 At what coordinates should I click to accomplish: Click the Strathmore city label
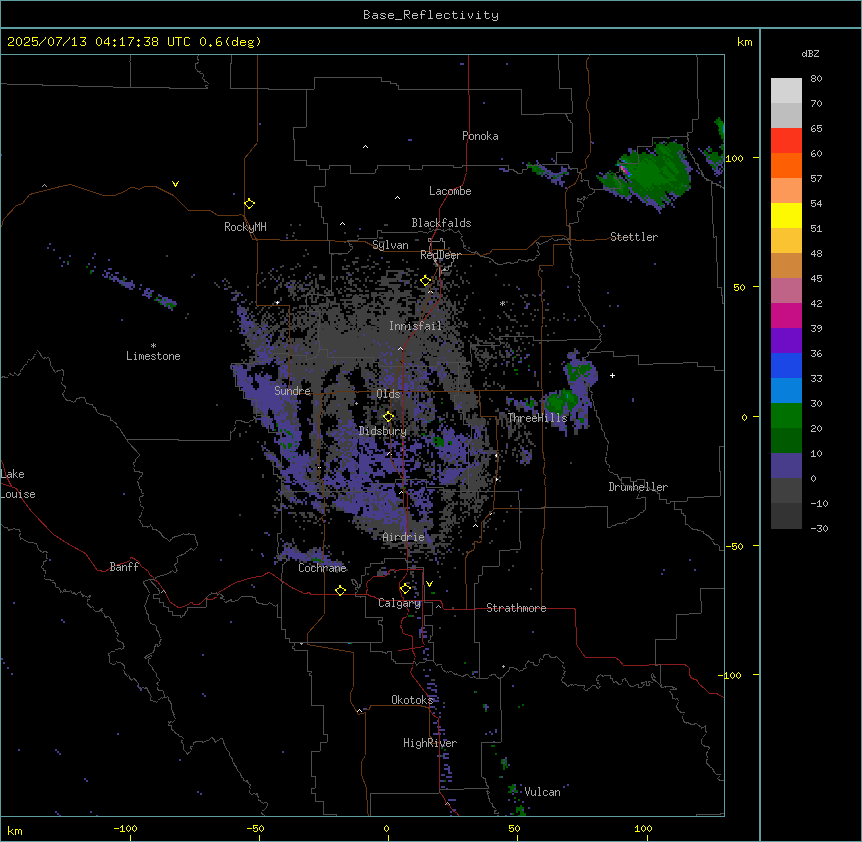(x=516, y=608)
